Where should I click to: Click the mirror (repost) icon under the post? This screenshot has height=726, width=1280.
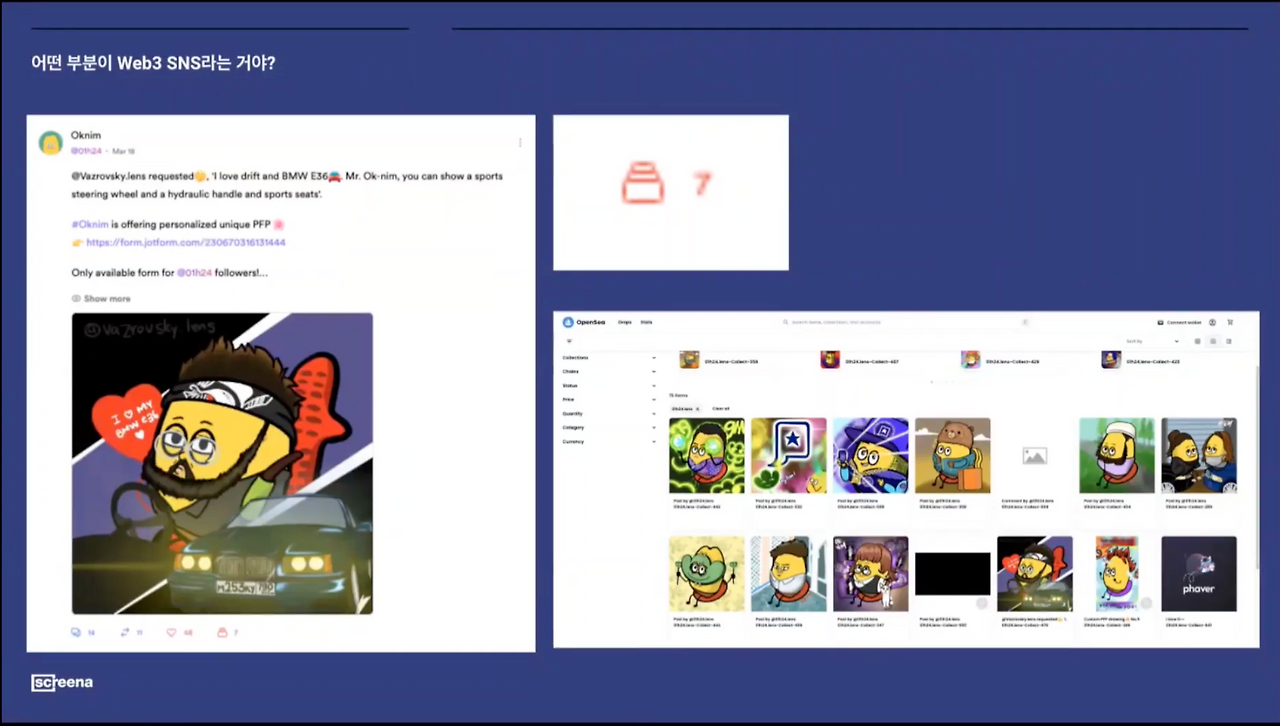pyautogui.click(x=125, y=632)
